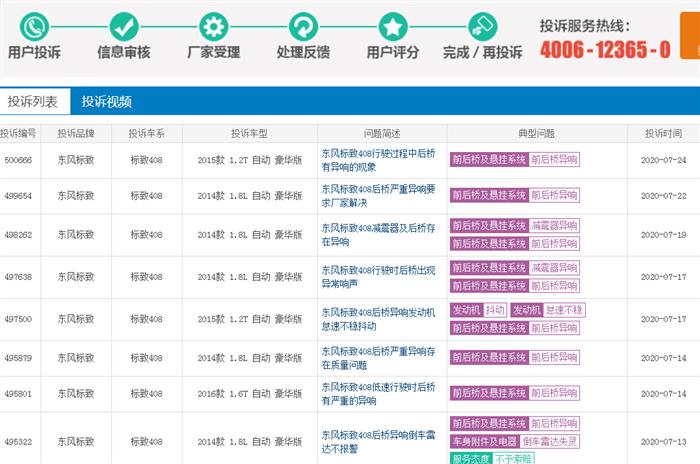Select complaint number 500666
The image size is (700, 464).
[18, 160]
